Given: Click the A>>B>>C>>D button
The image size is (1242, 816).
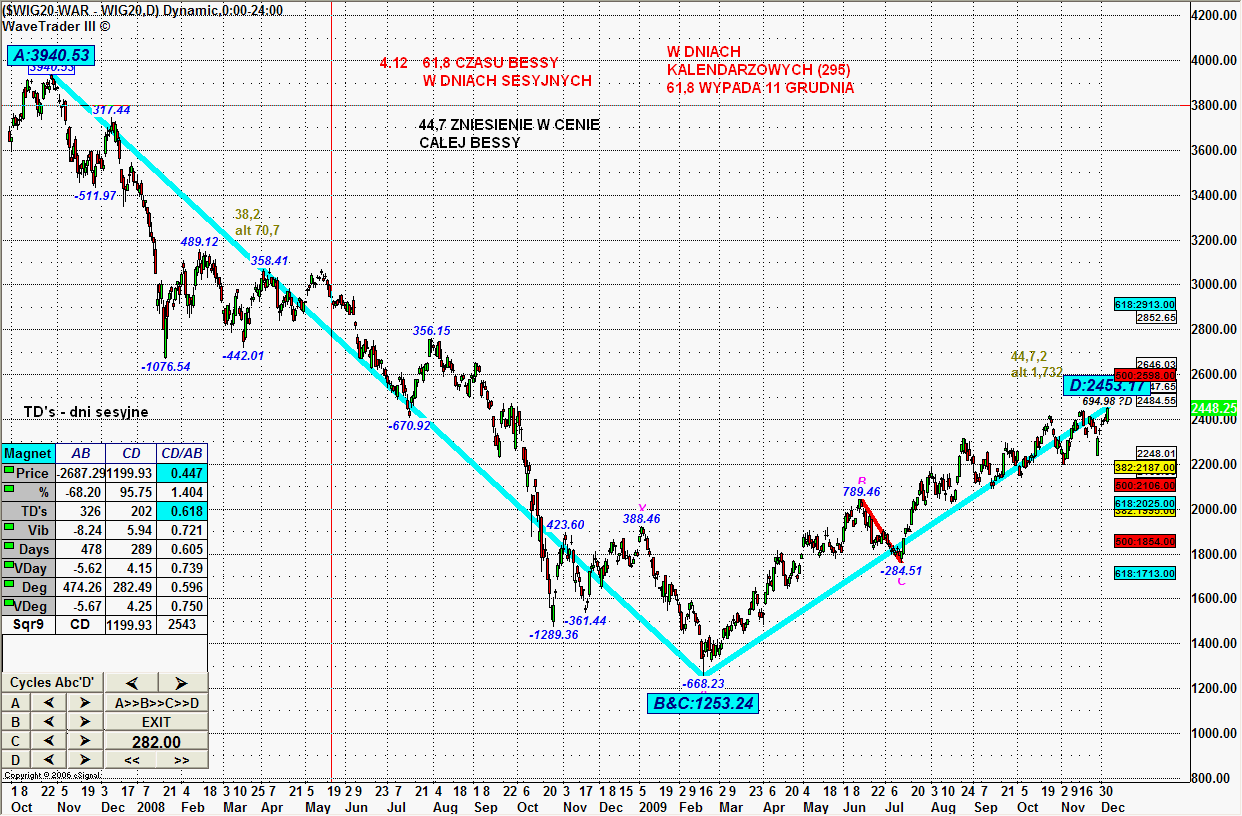Looking at the screenshot, I should (x=156, y=702).
